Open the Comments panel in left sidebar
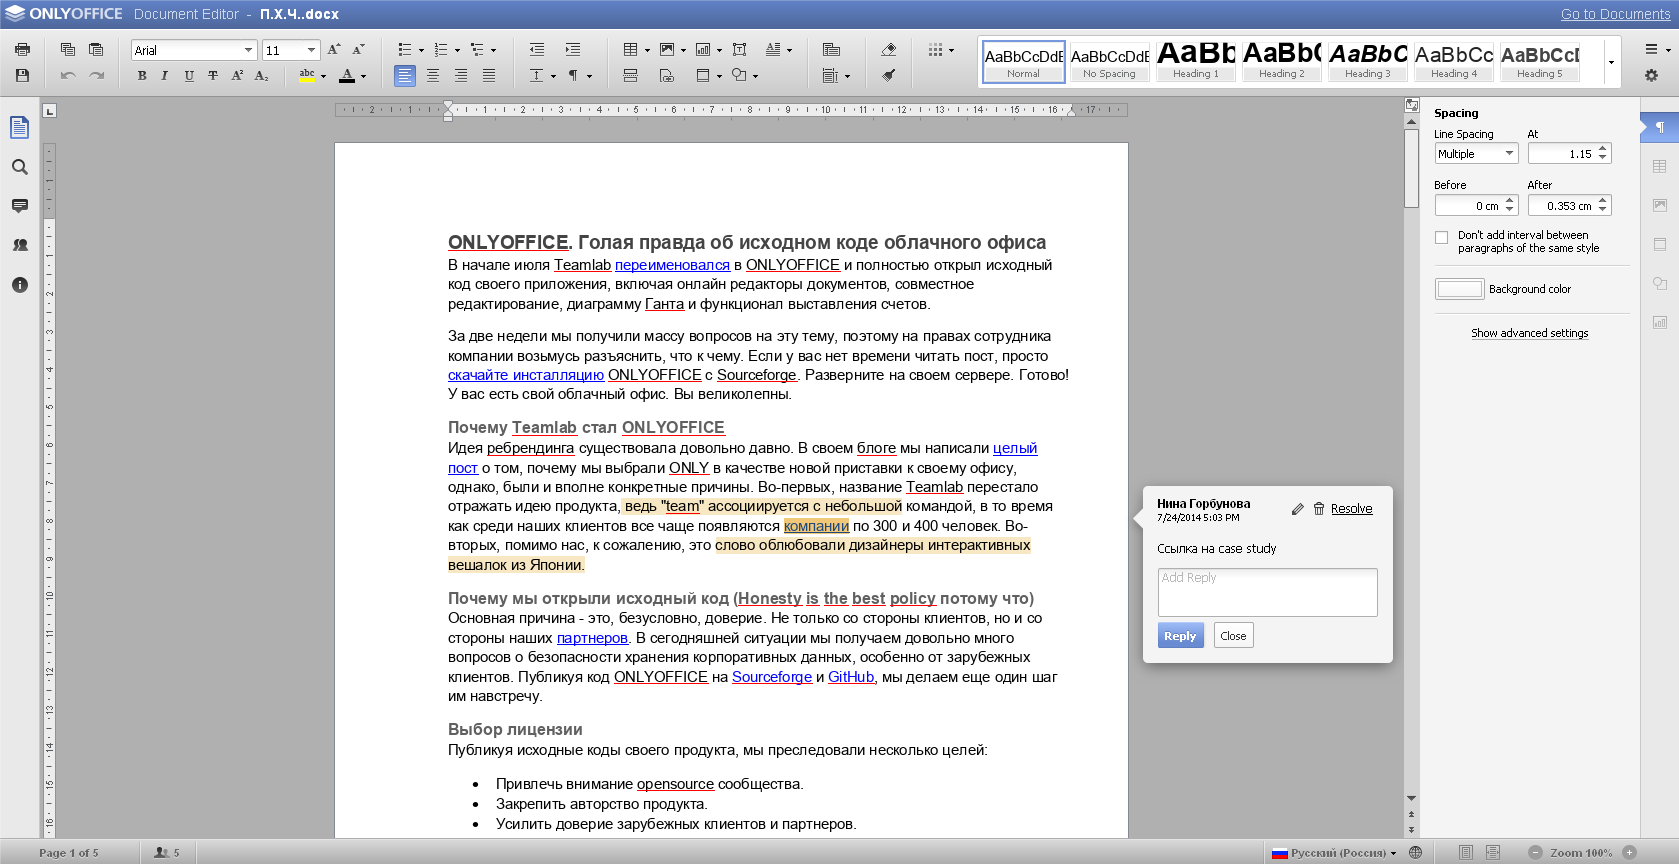1679x864 pixels. click(20, 206)
